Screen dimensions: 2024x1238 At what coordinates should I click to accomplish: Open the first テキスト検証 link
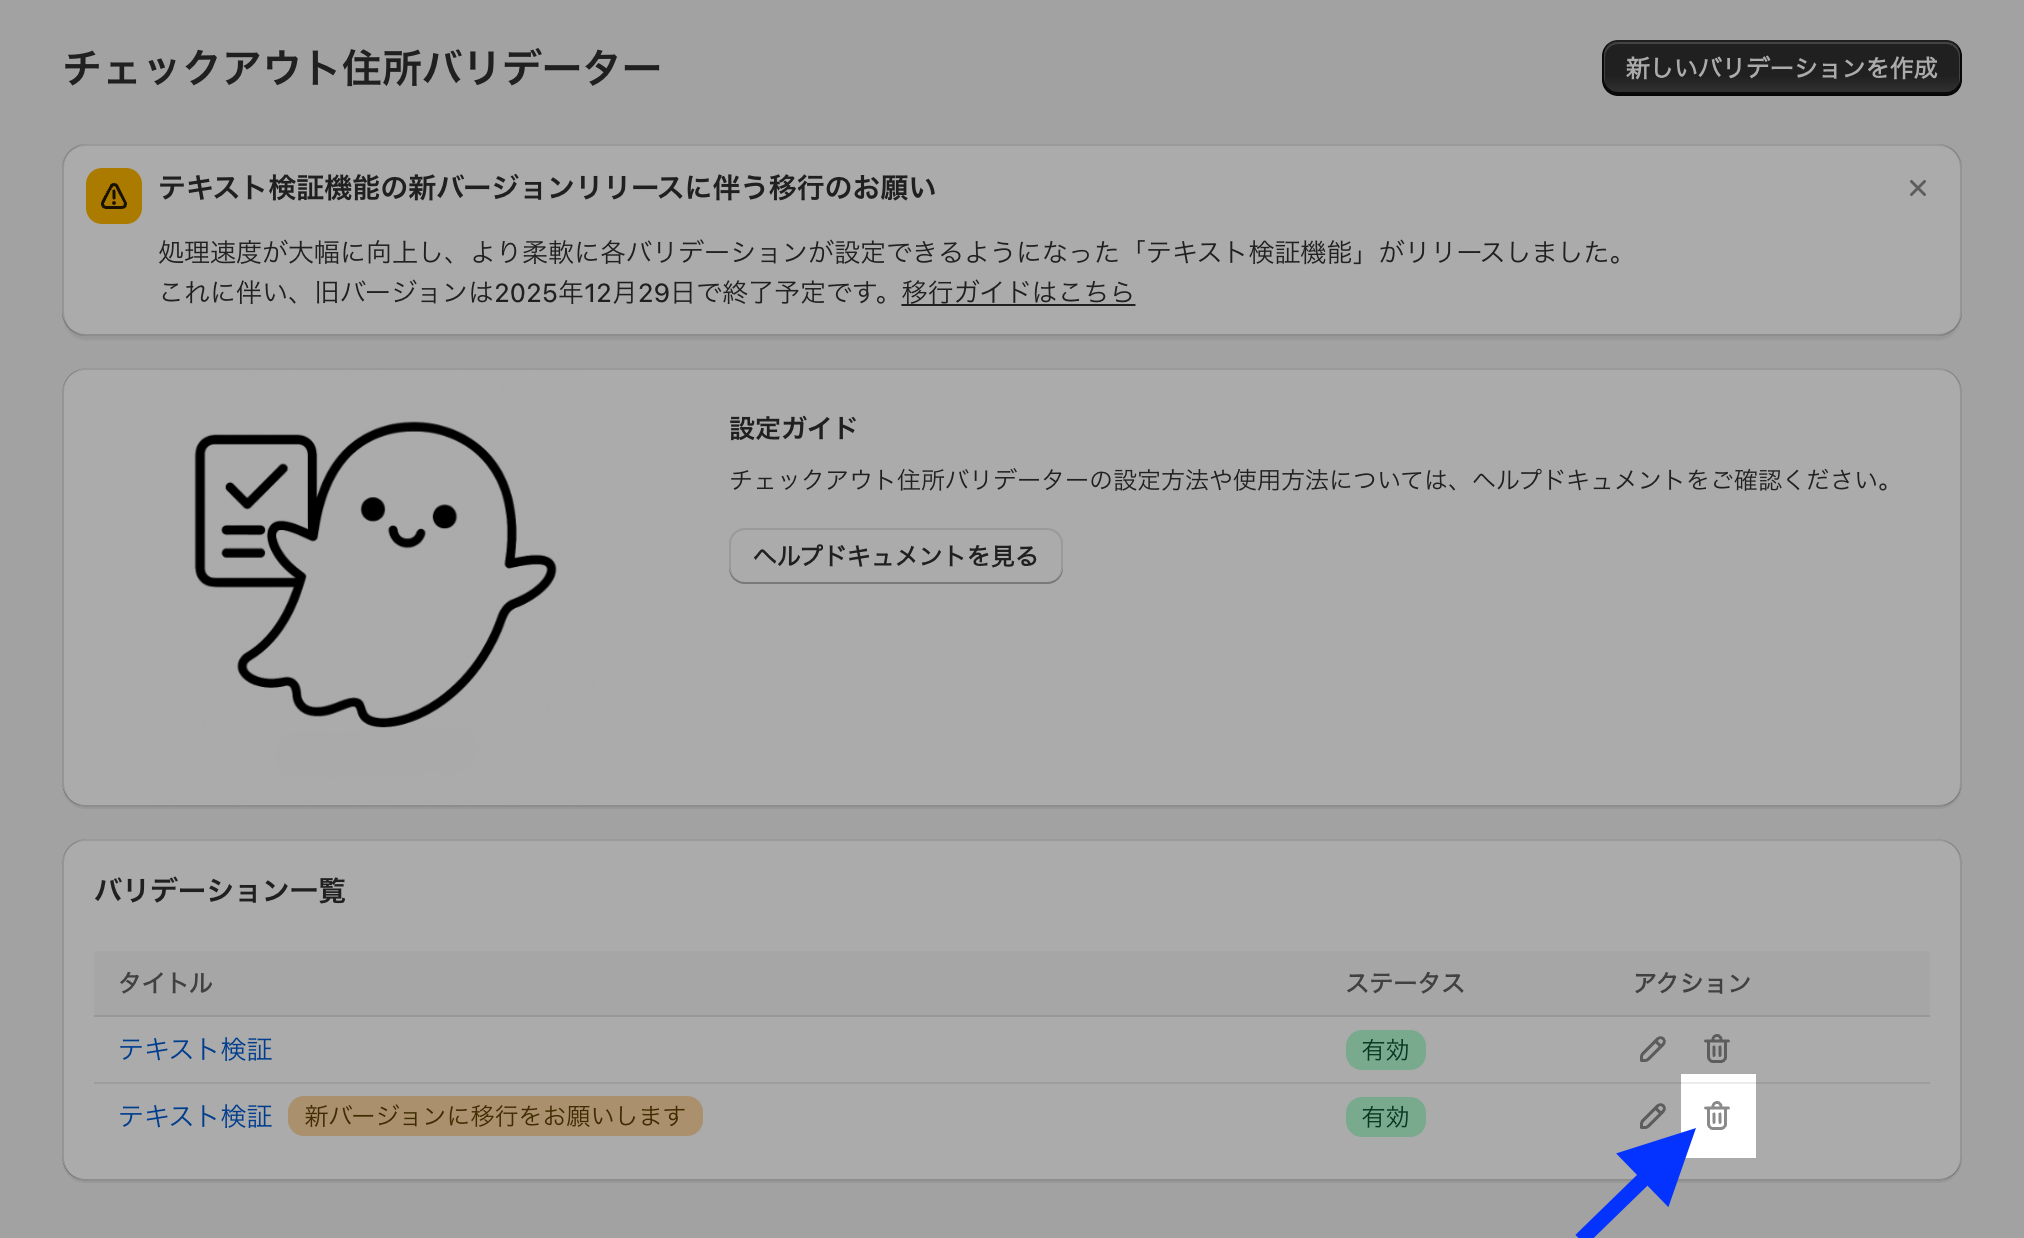195,1049
